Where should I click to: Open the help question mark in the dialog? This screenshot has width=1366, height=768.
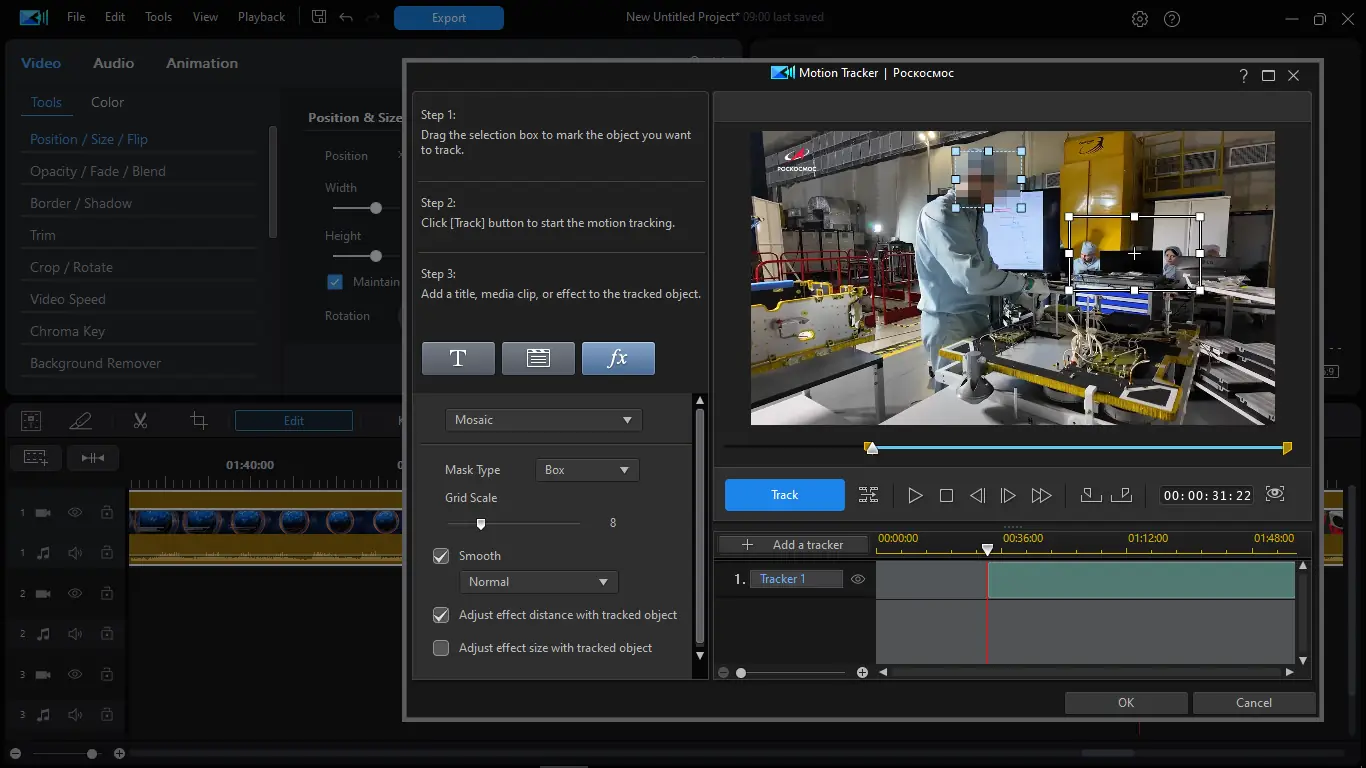pyautogui.click(x=1243, y=75)
